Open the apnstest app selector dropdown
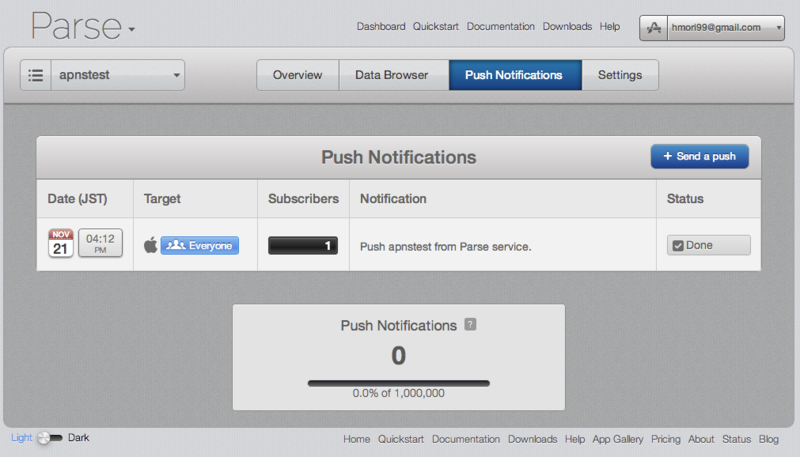800x457 pixels. [118, 75]
